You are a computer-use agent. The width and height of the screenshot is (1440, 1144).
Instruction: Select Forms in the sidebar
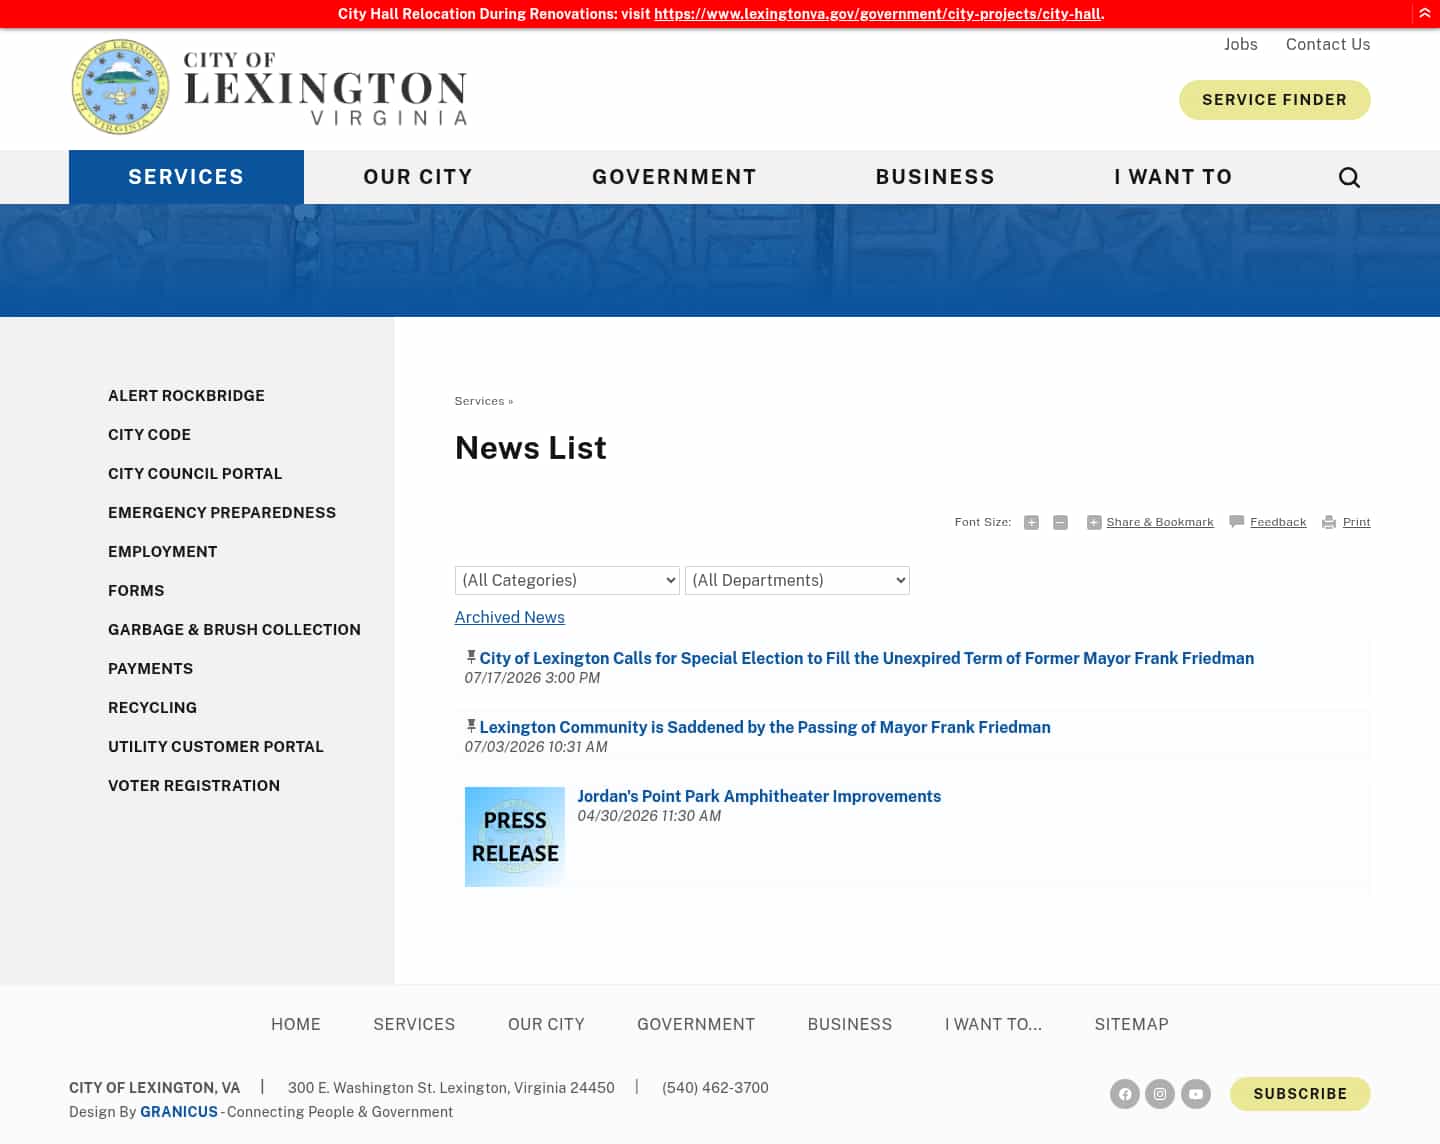point(136,591)
